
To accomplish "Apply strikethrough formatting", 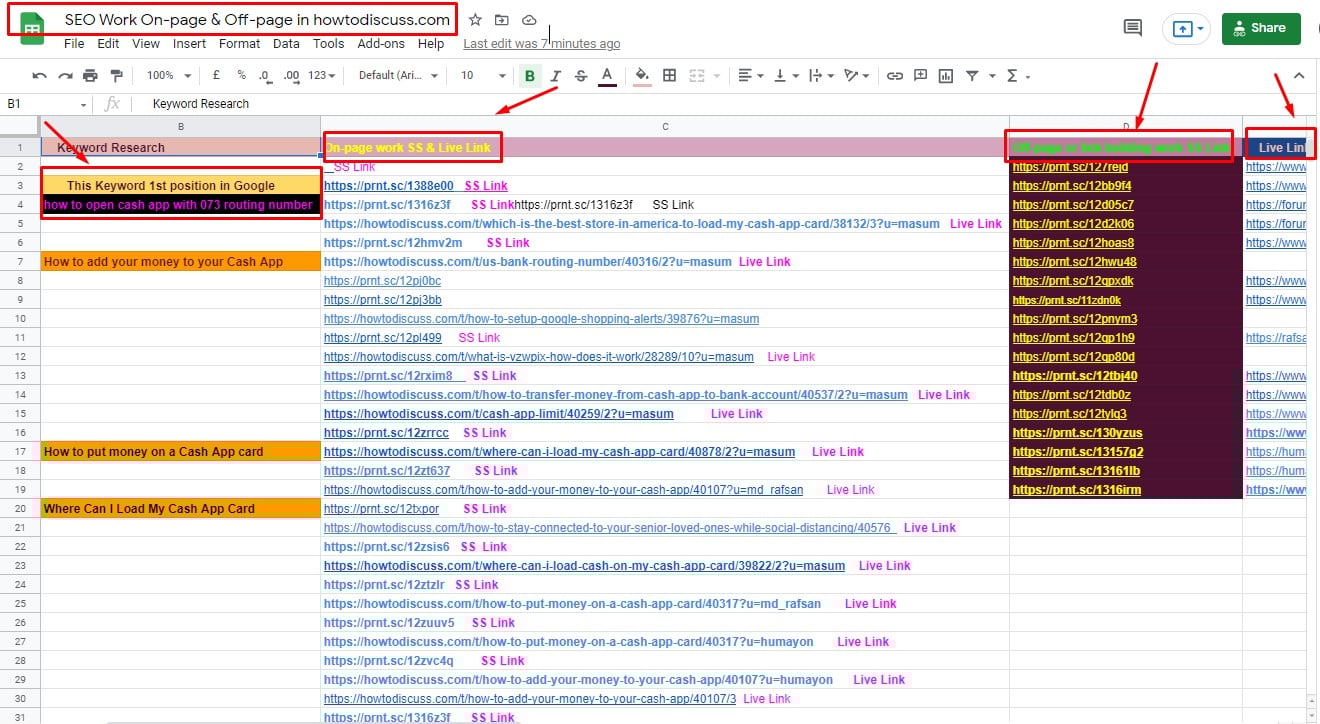I will pos(581,75).
